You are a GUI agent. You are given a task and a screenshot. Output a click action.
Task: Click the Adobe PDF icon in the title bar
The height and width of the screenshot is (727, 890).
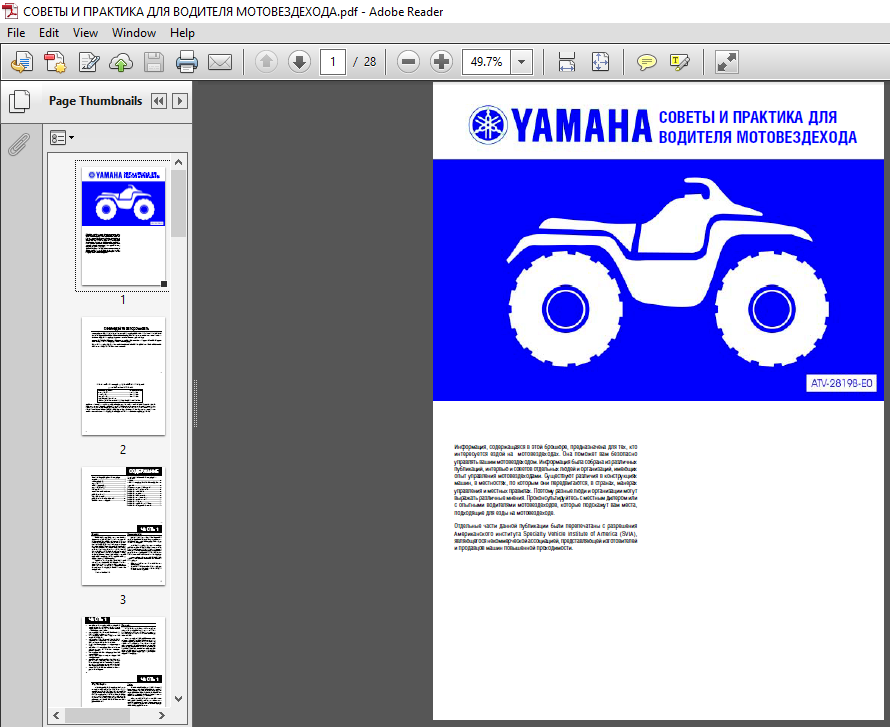(10, 11)
